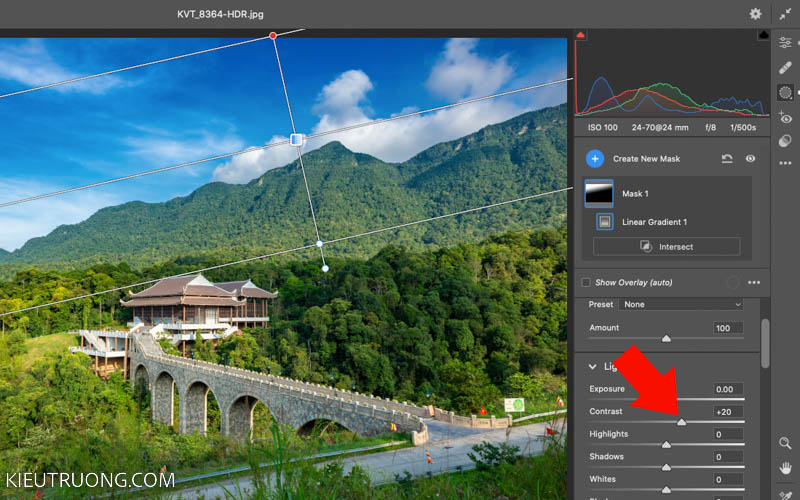Click the f/8 aperture text

tap(710, 128)
